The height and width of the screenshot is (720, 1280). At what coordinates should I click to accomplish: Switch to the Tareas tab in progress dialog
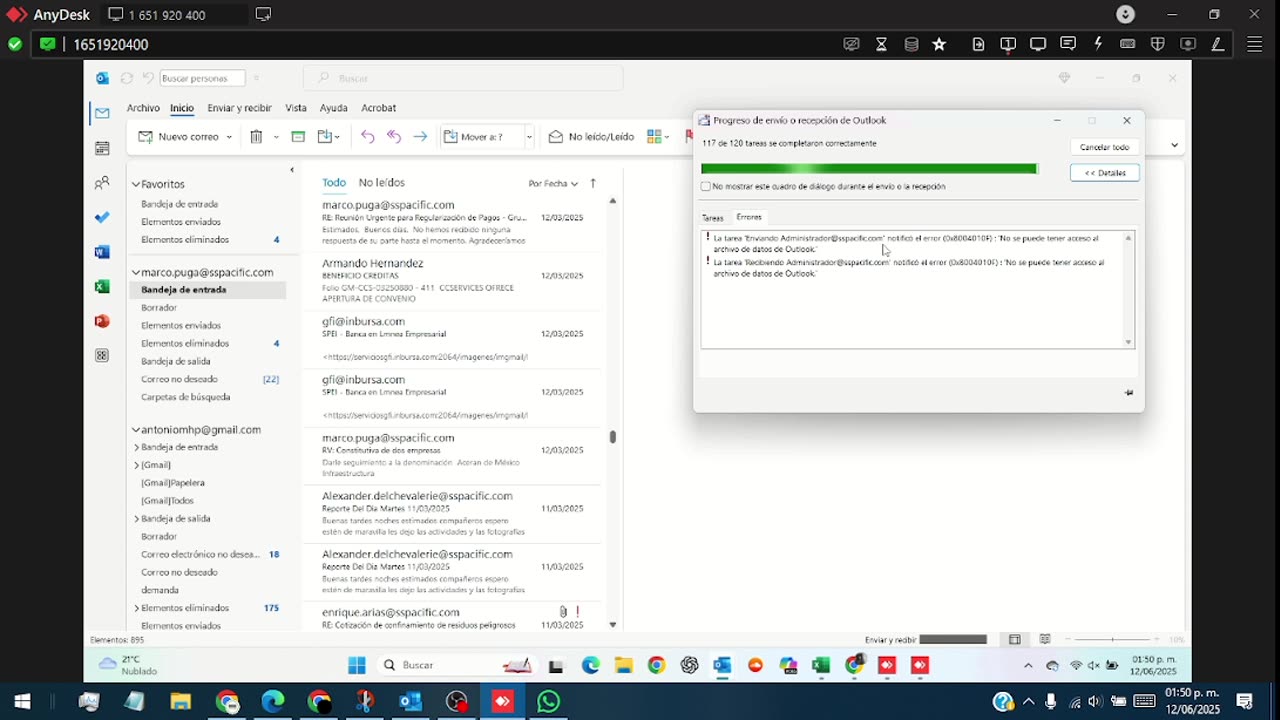click(712, 218)
